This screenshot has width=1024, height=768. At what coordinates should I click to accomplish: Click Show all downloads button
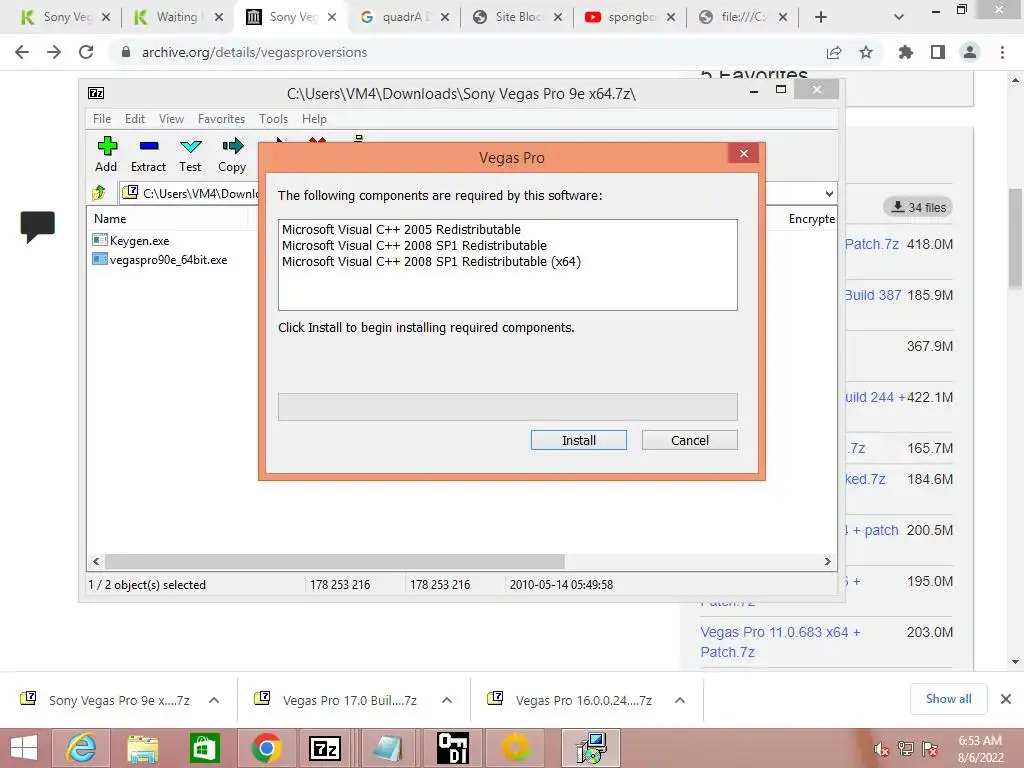(x=948, y=699)
